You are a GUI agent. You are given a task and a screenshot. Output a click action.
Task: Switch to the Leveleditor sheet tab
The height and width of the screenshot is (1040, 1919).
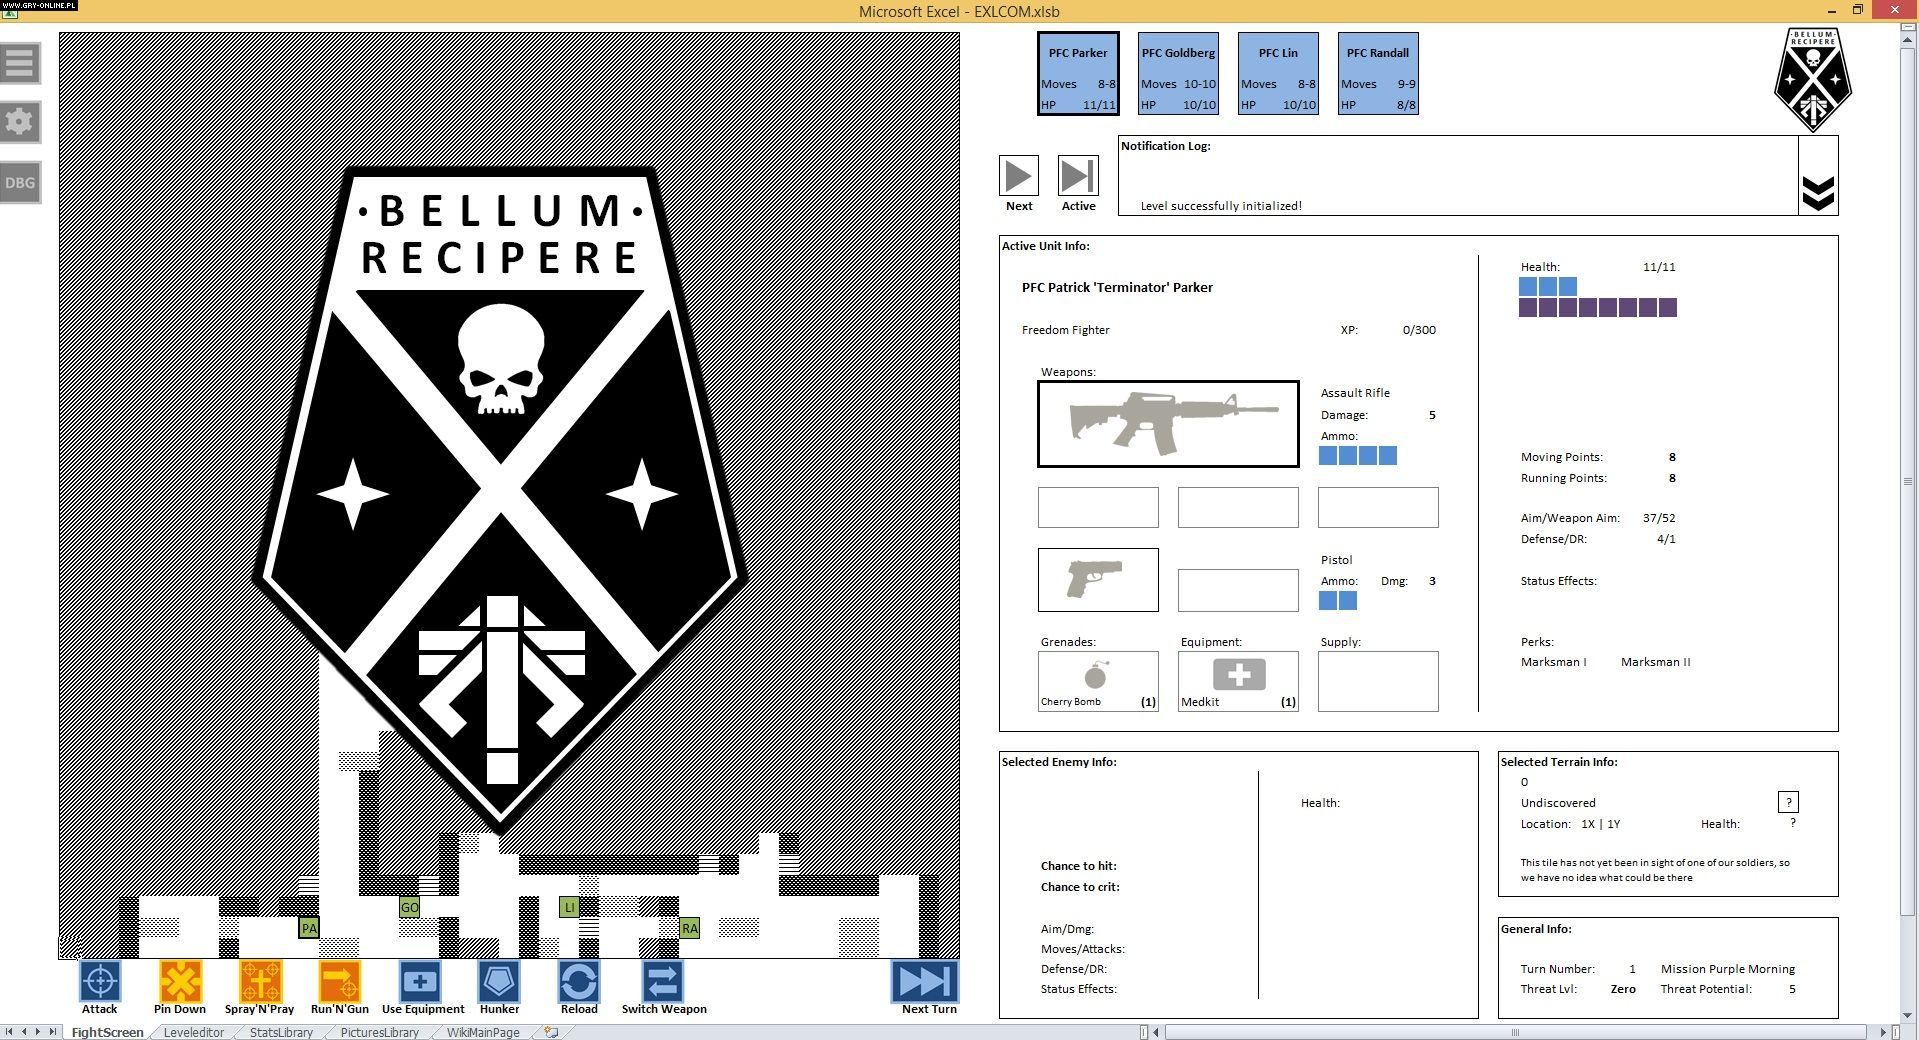click(194, 1032)
